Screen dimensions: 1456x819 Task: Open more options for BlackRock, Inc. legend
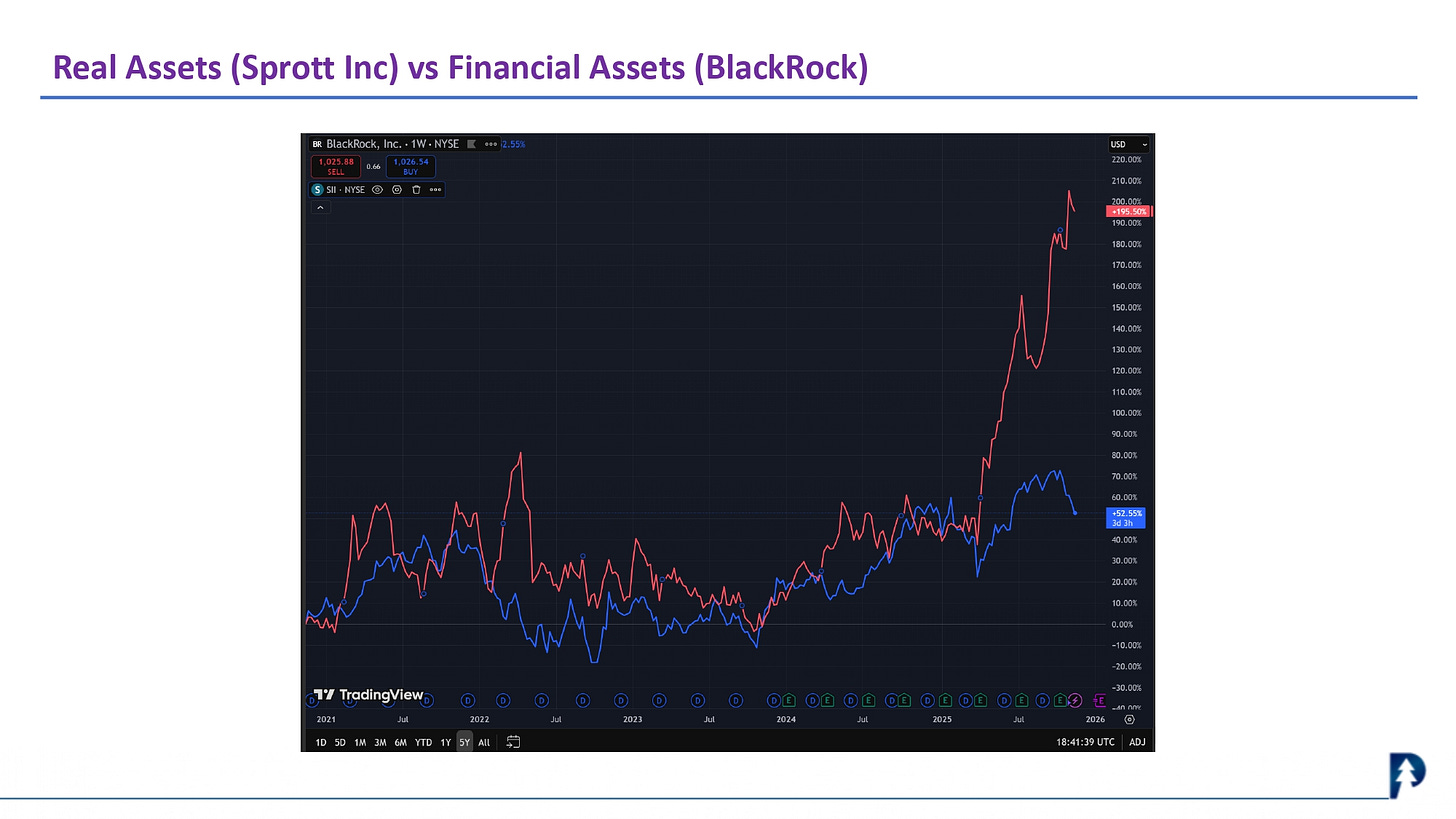[x=490, y=144]
